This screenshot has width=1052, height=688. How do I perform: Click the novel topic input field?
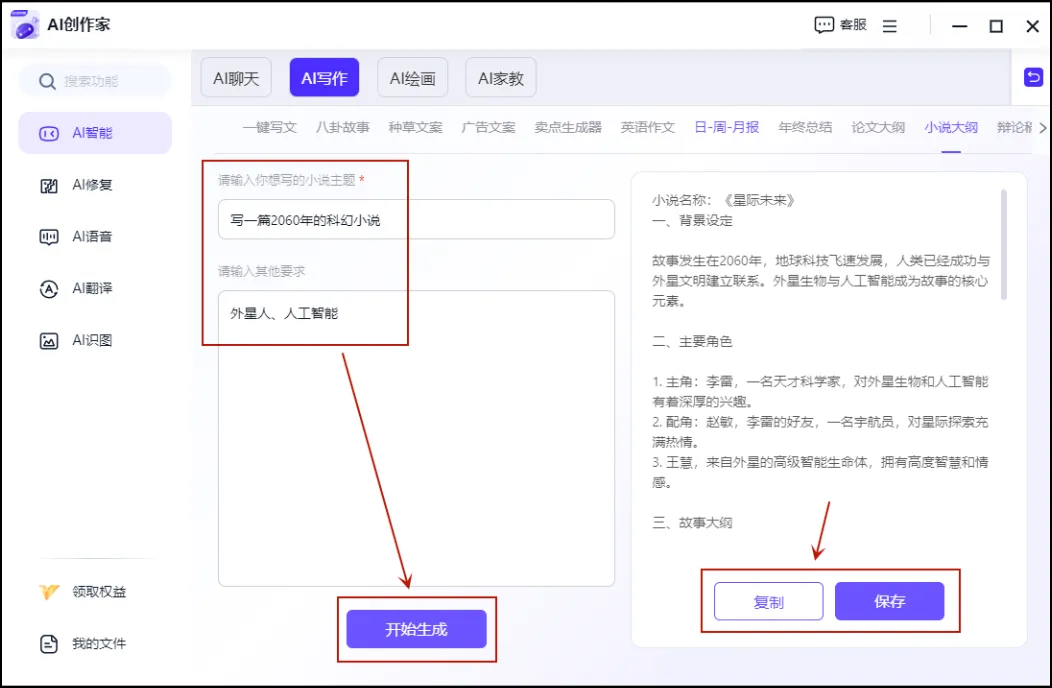tap(415, 219)
